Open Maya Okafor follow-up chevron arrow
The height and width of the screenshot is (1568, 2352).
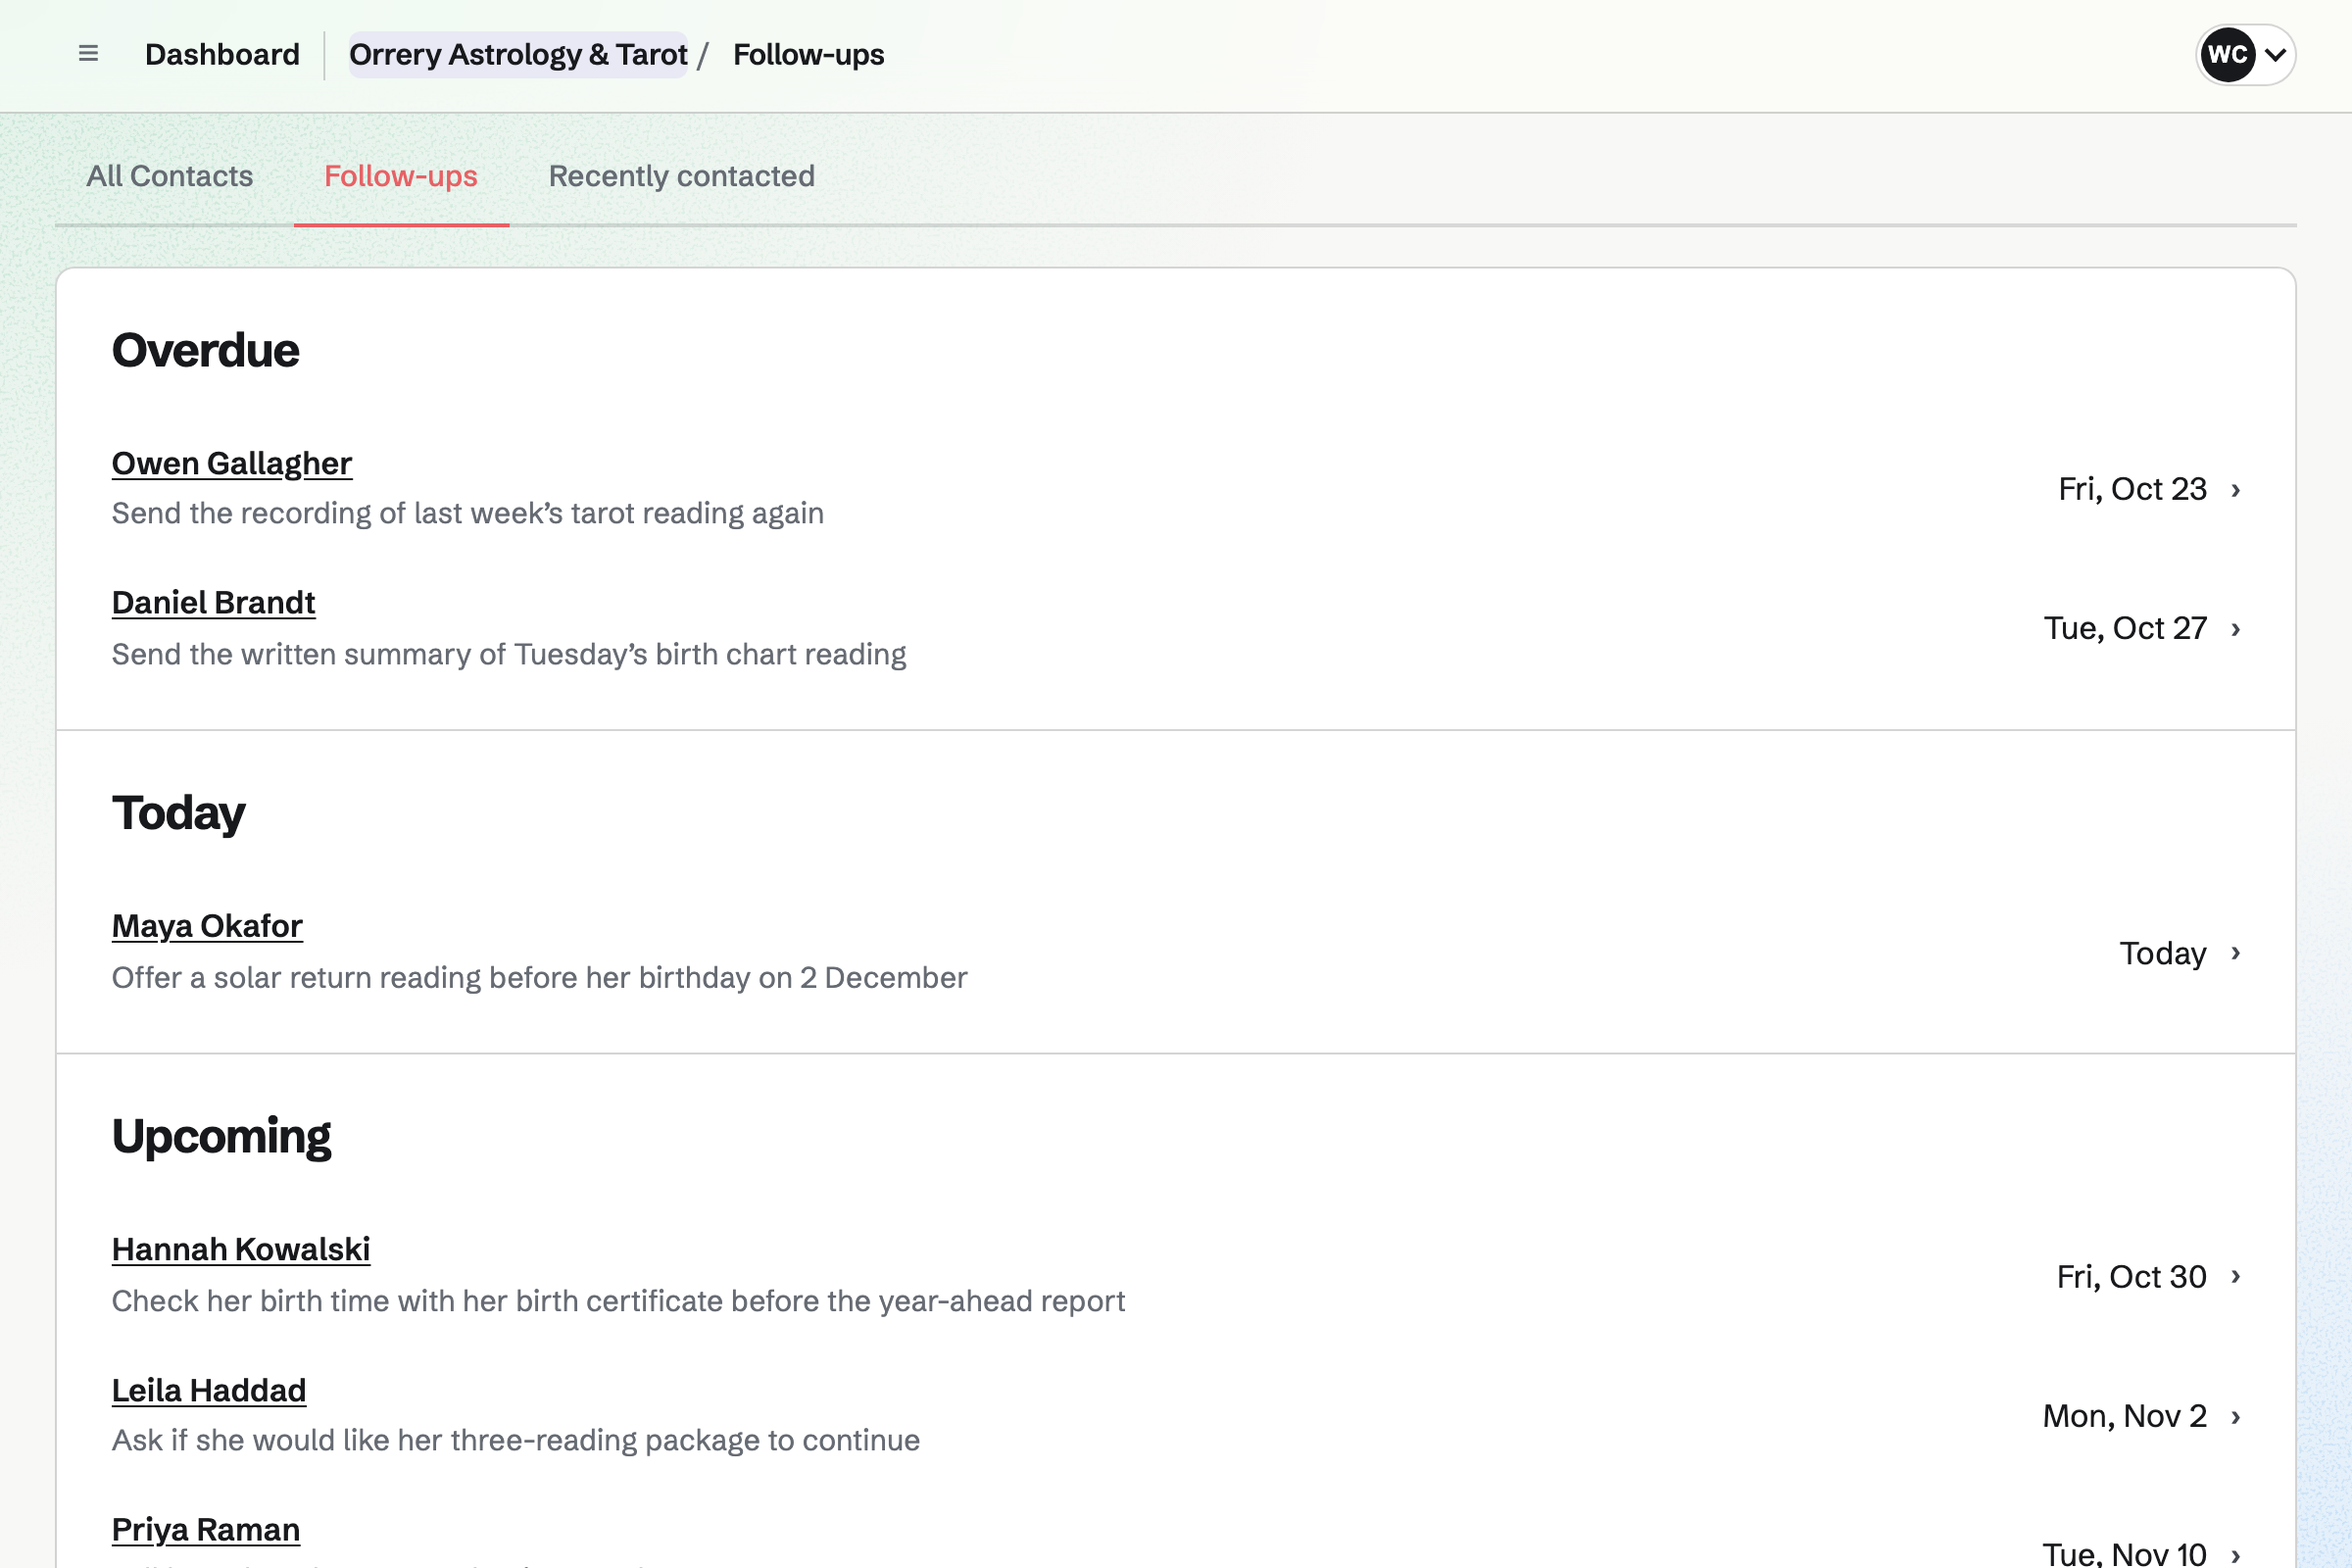[x=2236, y=953]
